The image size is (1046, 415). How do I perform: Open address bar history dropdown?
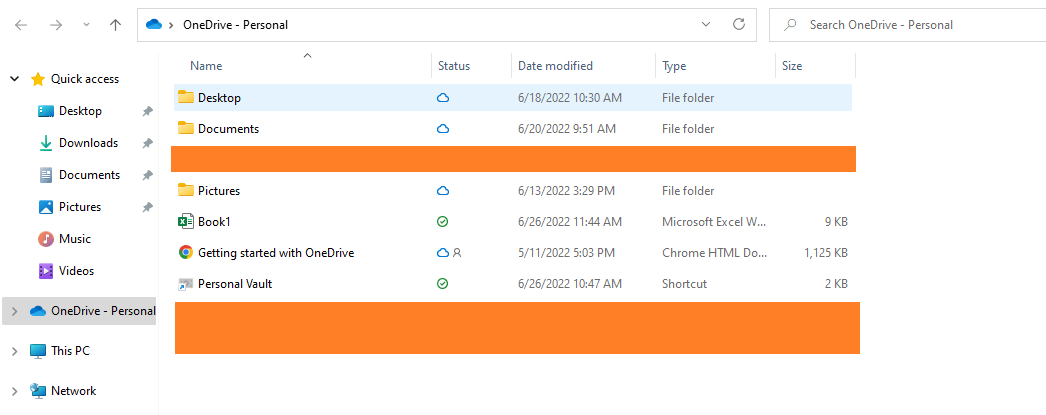point(706,25)
